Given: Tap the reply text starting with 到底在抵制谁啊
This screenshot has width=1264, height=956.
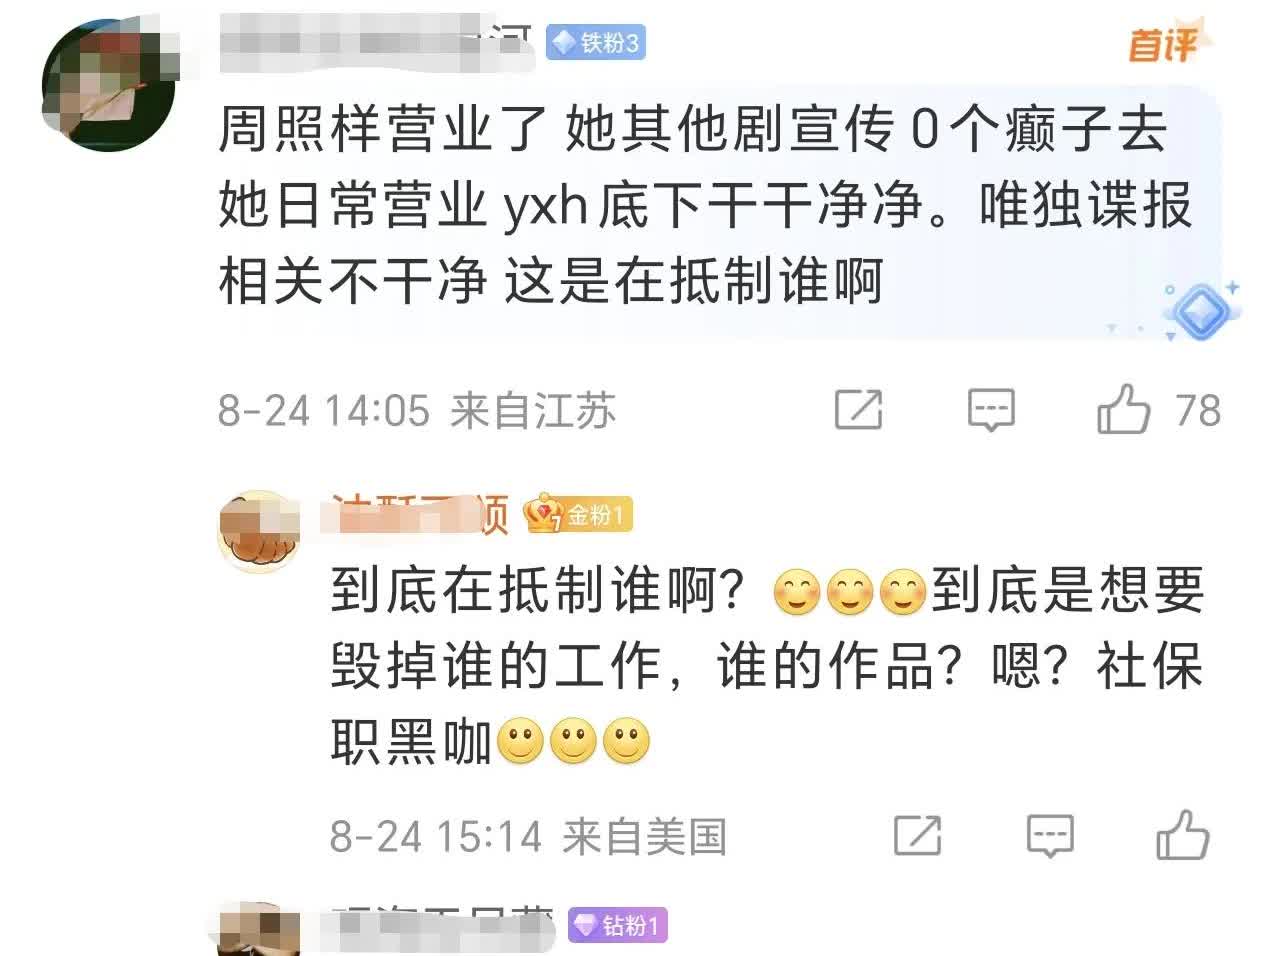Looking at the screenshot, I should (767, 666).
